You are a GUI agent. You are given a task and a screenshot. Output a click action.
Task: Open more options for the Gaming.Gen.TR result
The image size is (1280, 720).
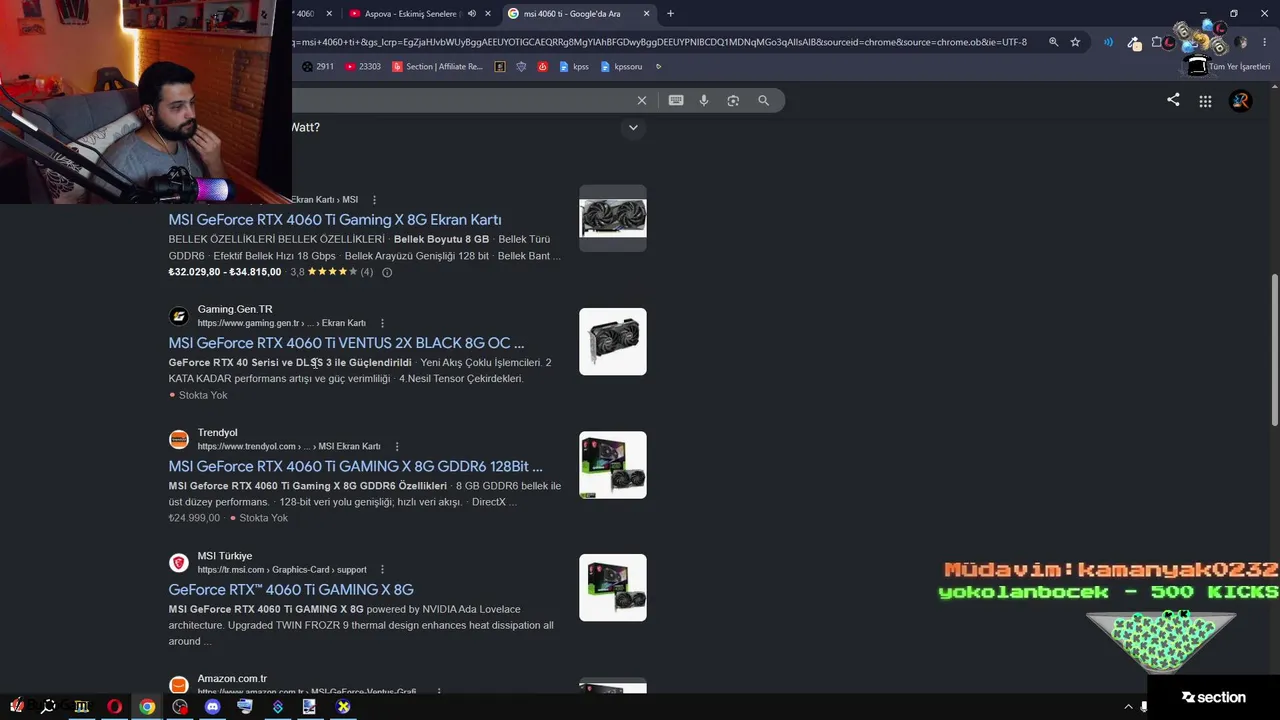tap(382, 323)
